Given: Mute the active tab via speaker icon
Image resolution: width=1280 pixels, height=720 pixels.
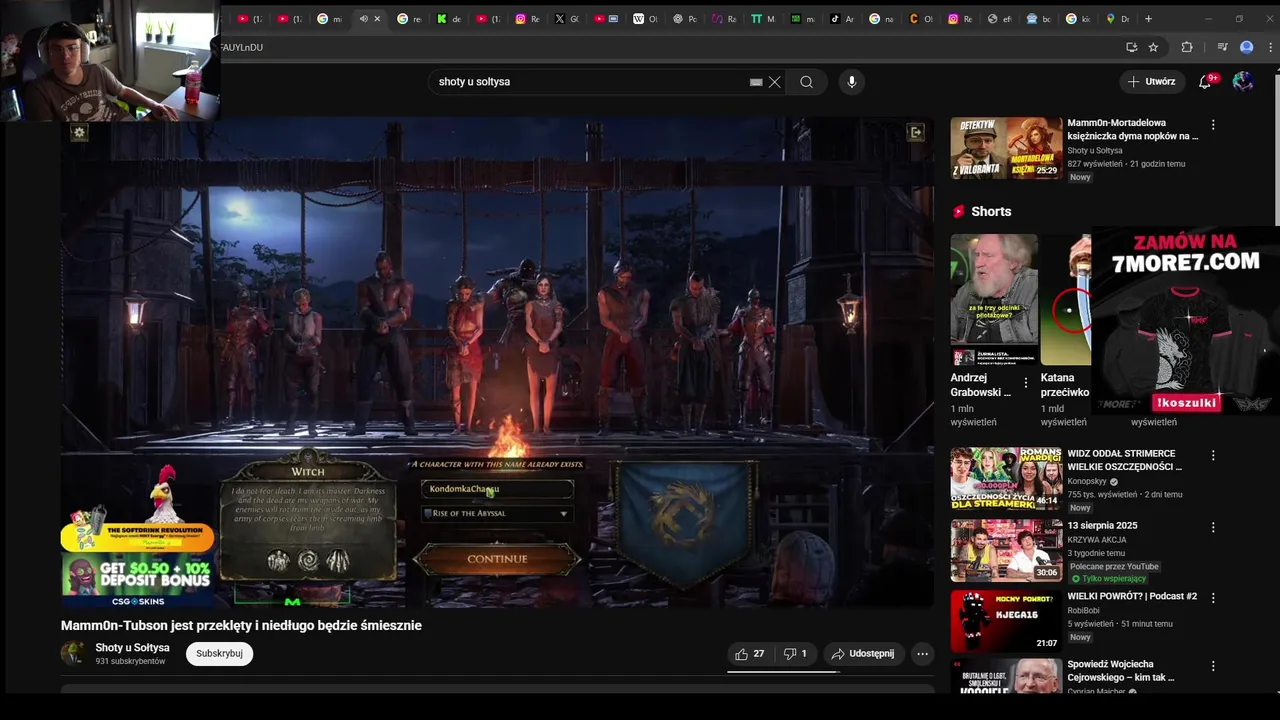Looking at the screenshot, I should coord(363,19).
